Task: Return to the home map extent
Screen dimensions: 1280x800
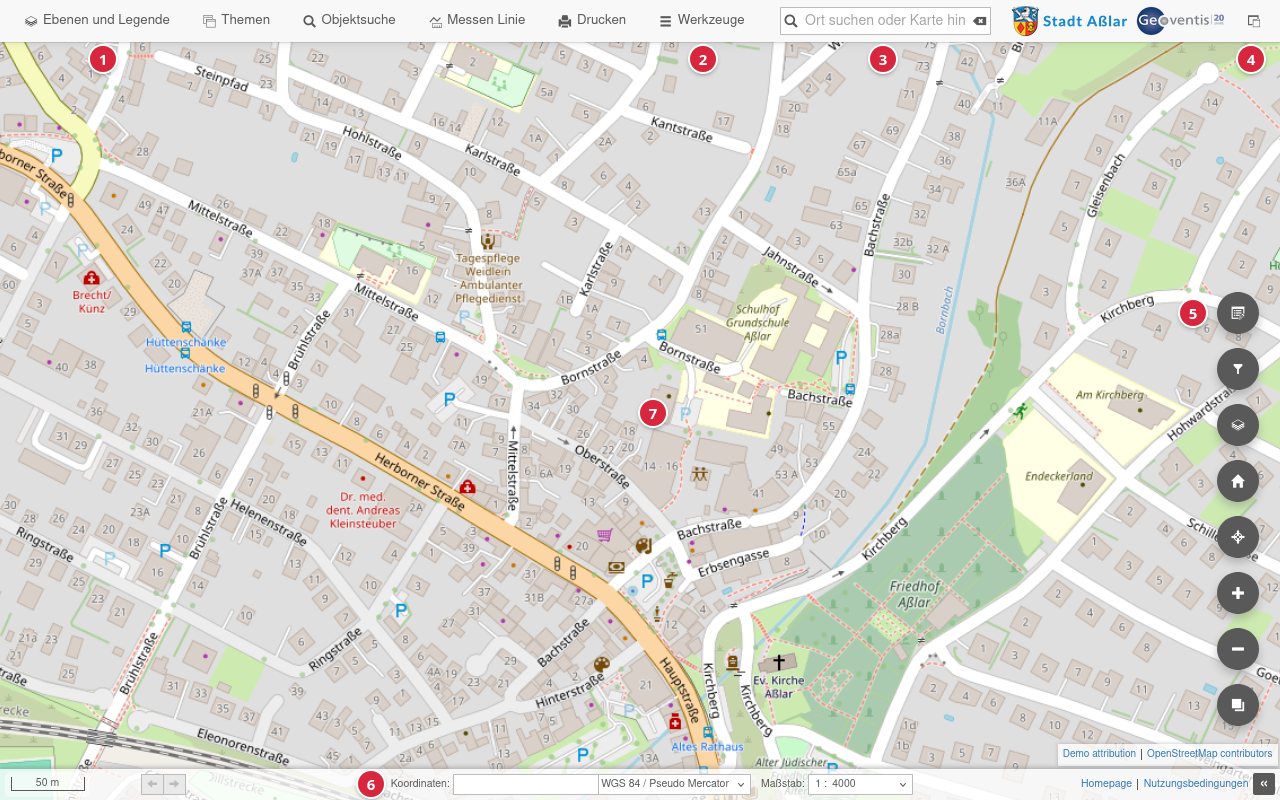Action: (1238, 481)
